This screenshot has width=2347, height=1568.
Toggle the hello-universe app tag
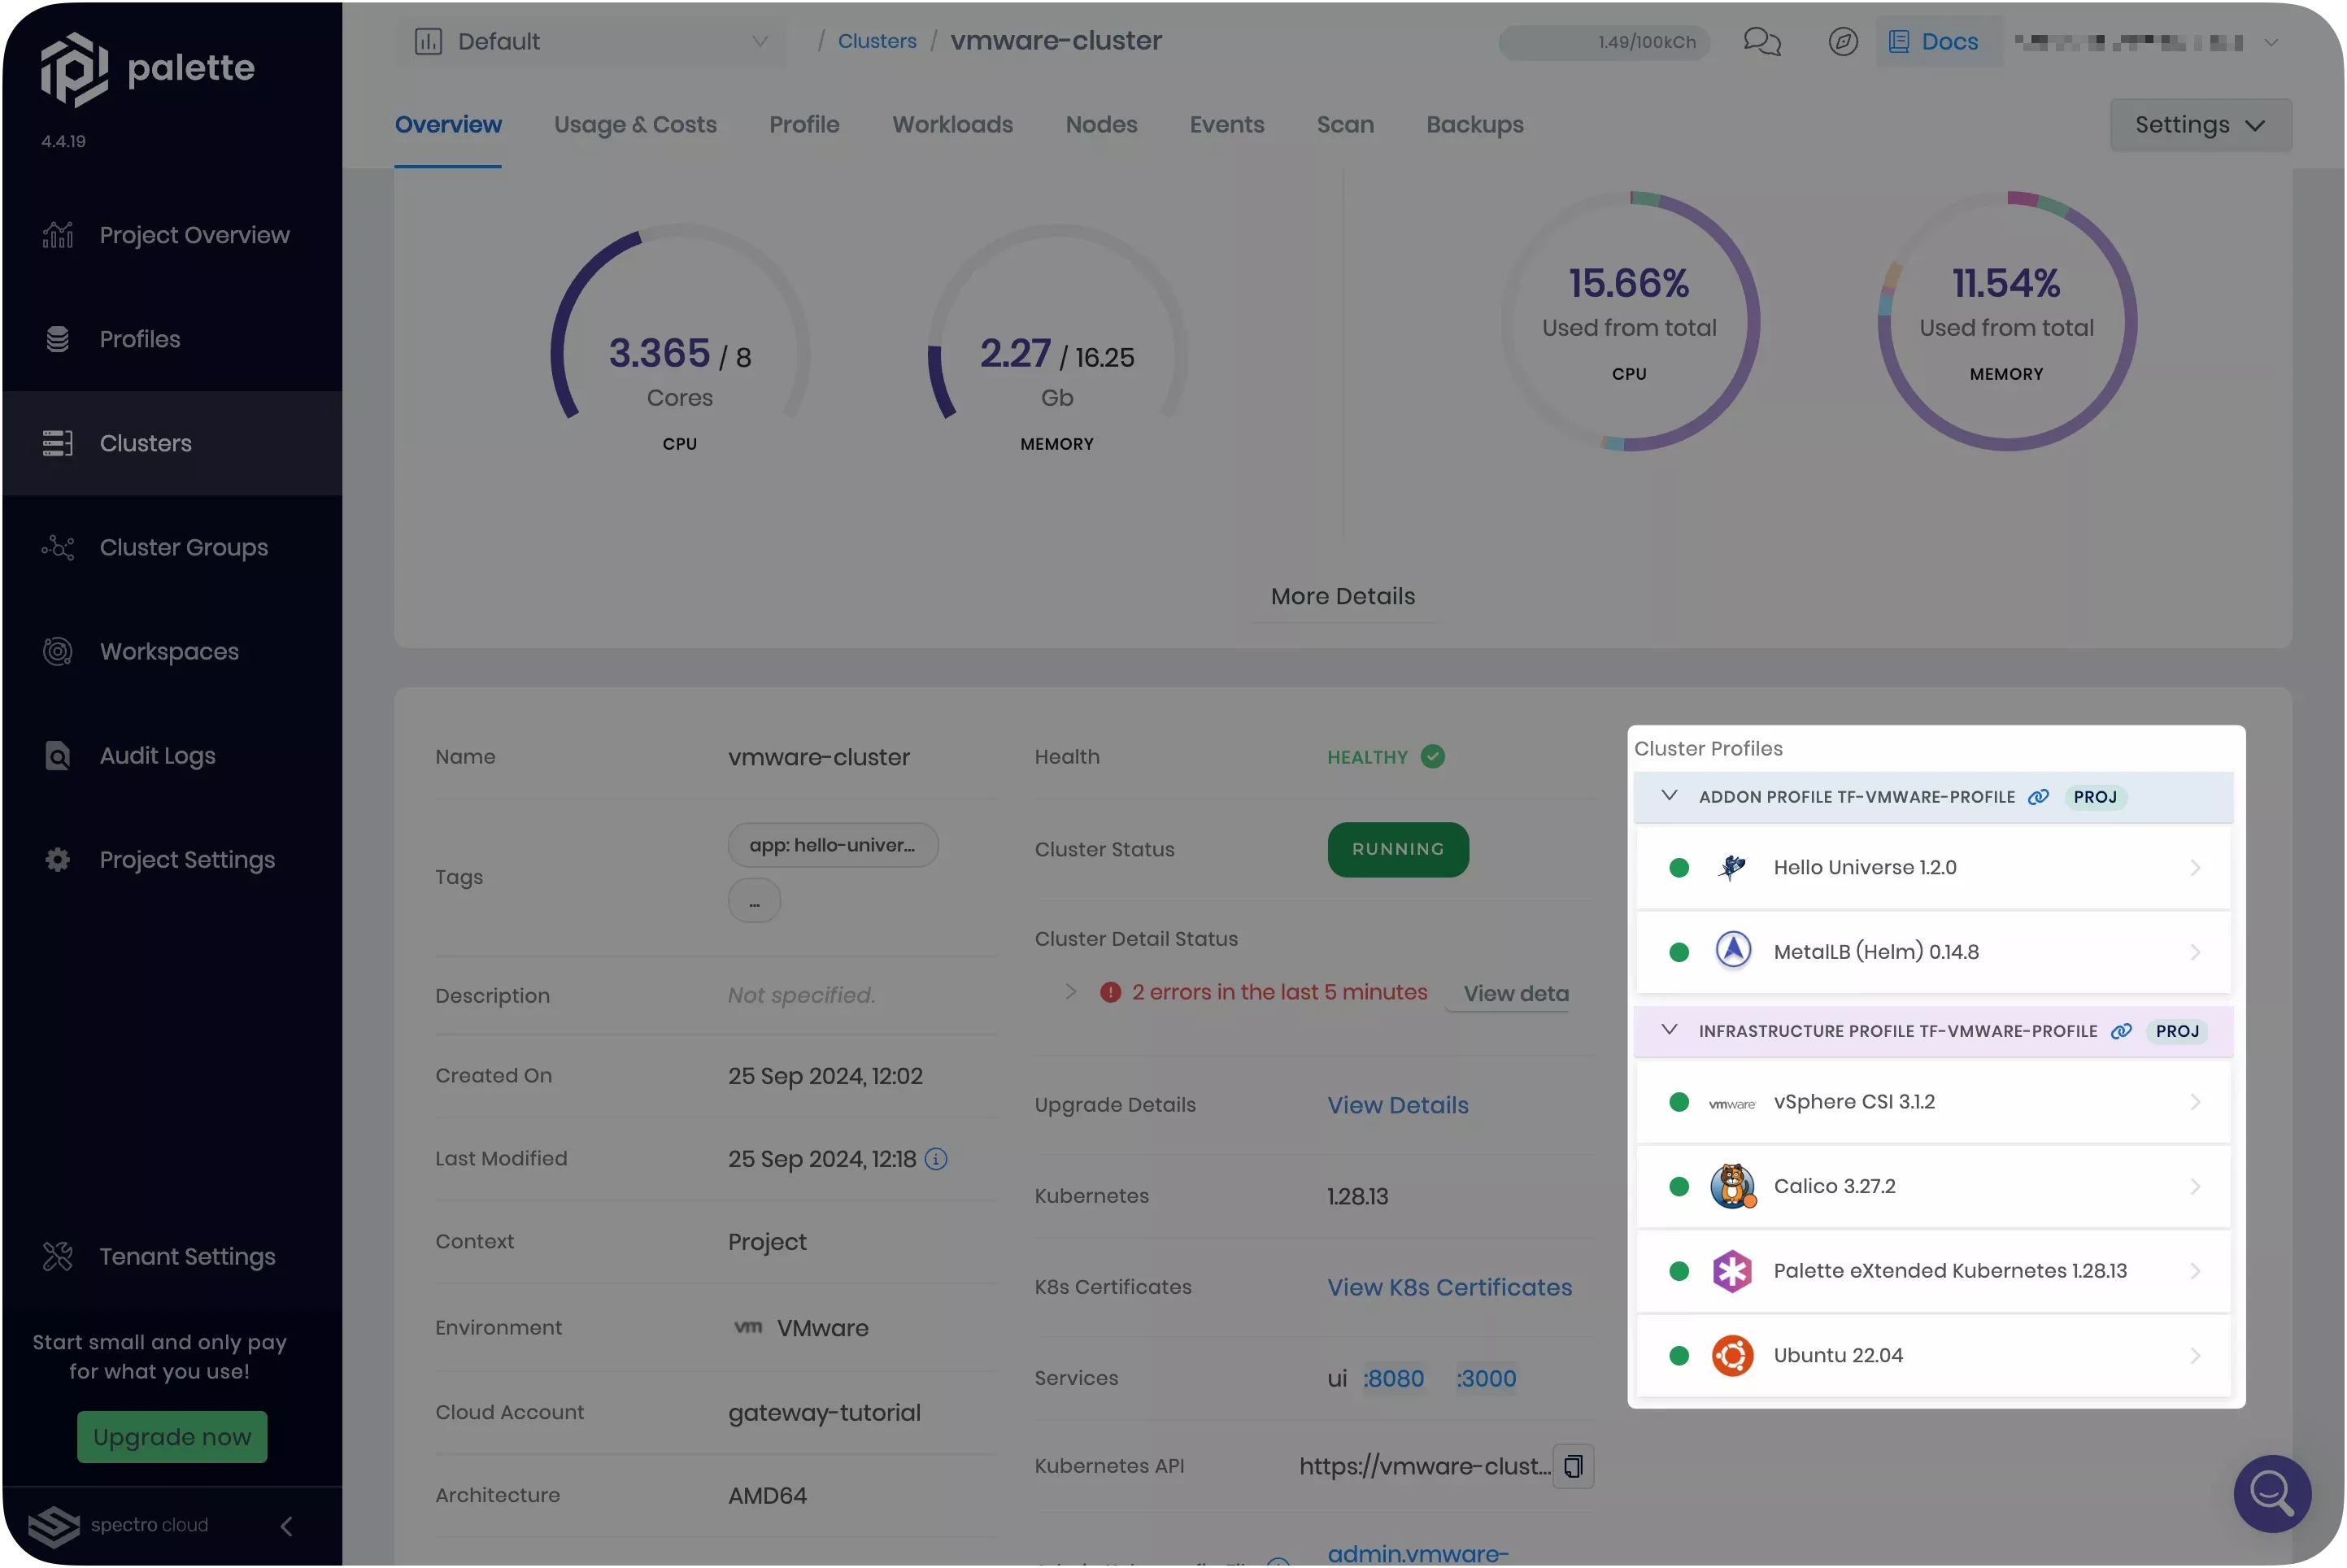[x=831, y=847]
